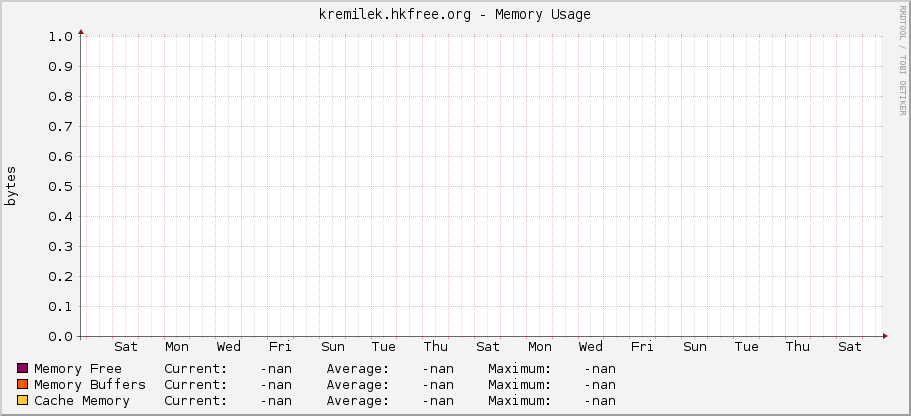This screenshot has height=416, width=911.
Task: Click the 0.8 value on the y-axis
Action: (60, 96)
